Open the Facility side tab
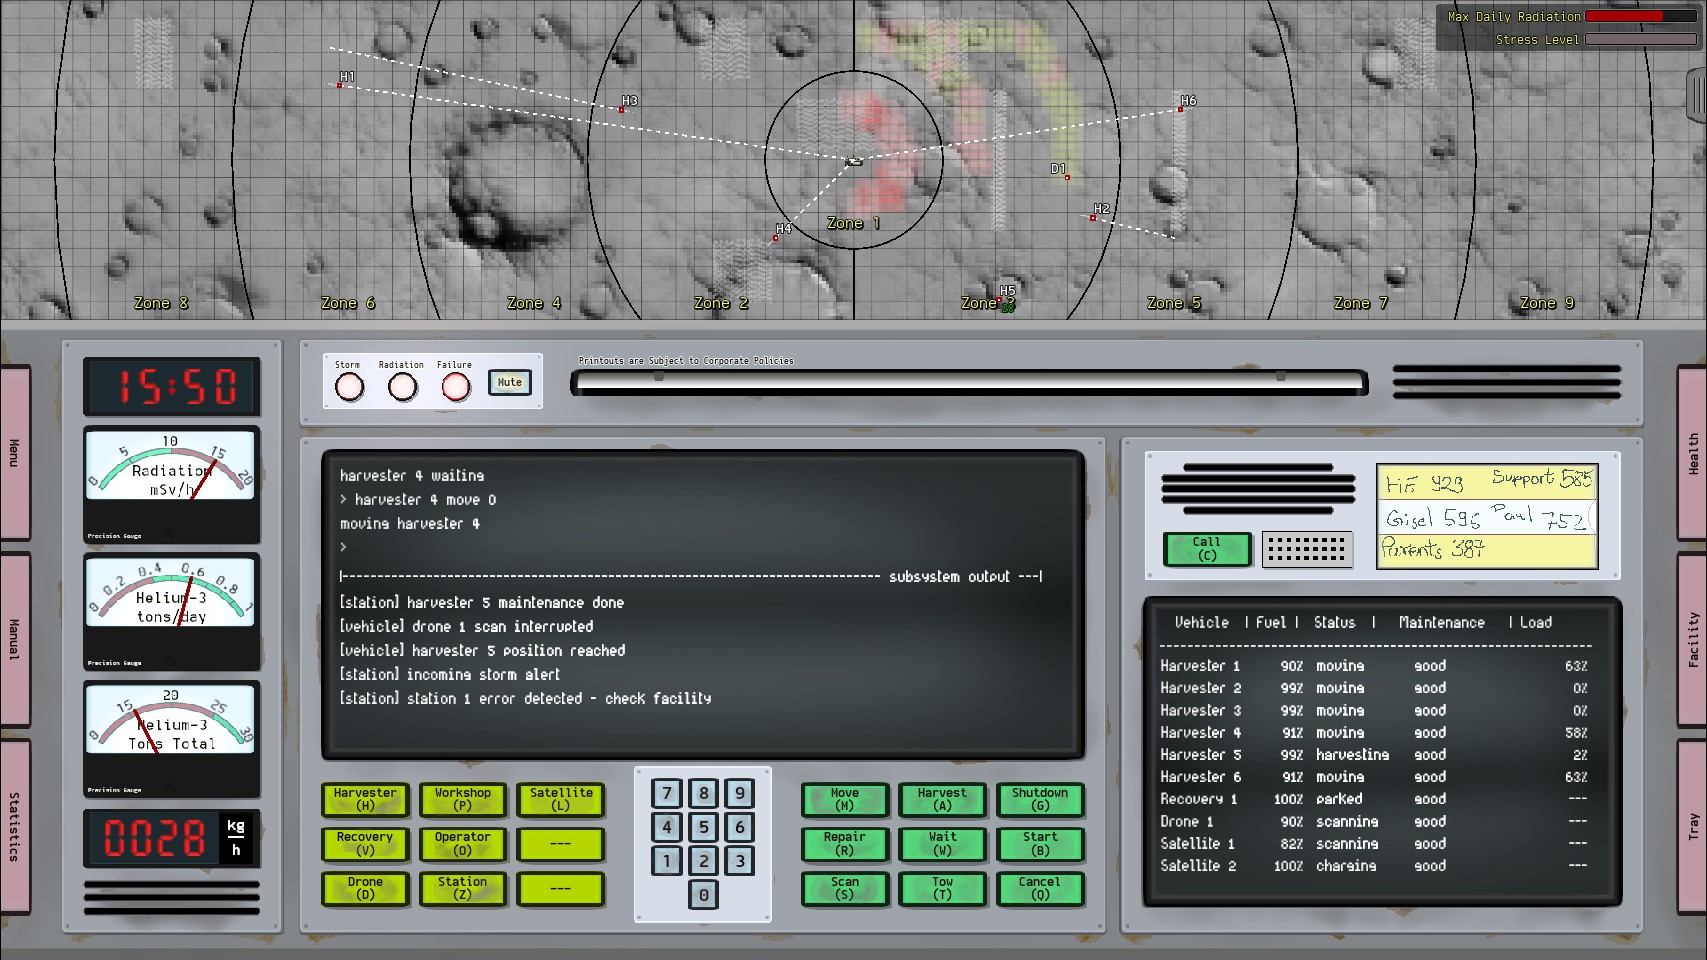The height and width of the screenshot is (960, 1707). [x=1692, y=639]
